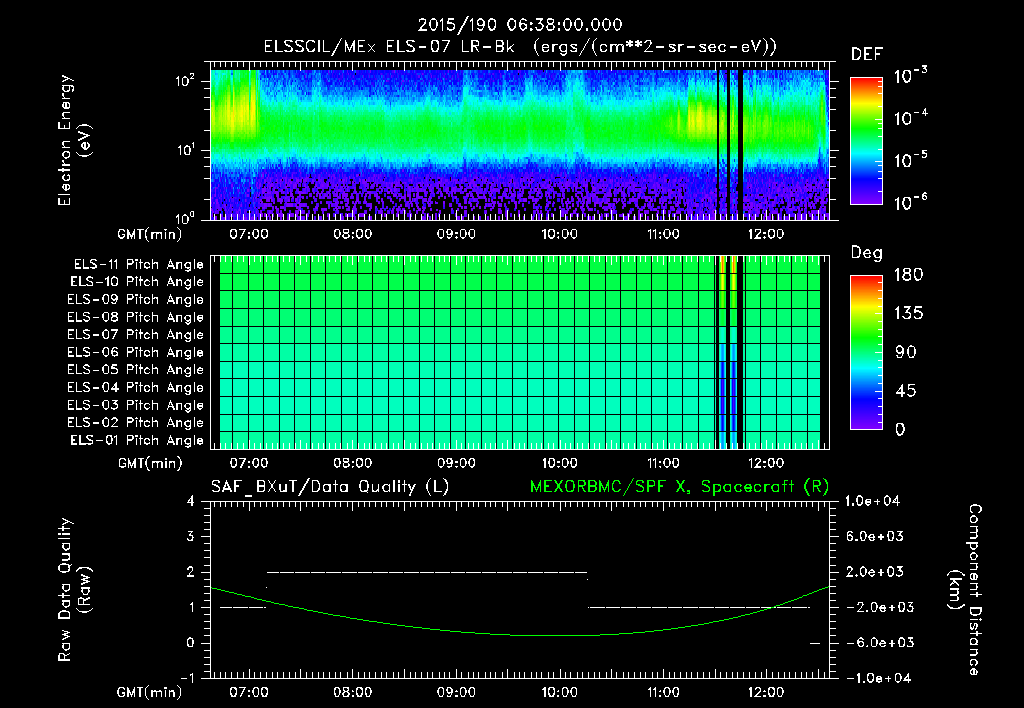The width and height of the screenshot is (1024, 708).
Task: Click the 90 value on Deg scale
Action: point(906,353)
